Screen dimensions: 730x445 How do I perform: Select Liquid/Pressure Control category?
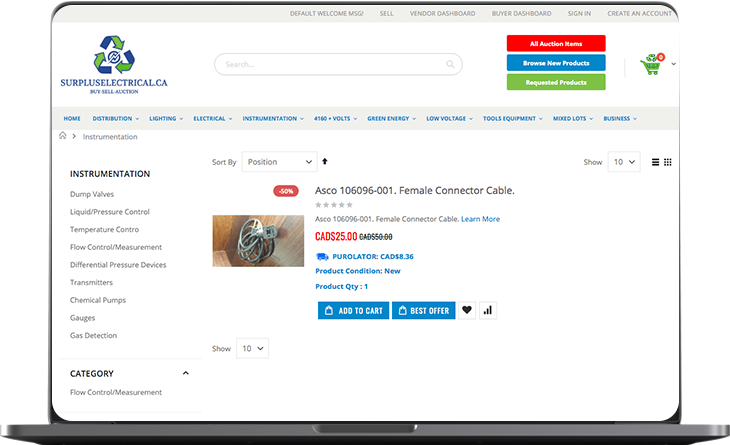pos(109,212)
